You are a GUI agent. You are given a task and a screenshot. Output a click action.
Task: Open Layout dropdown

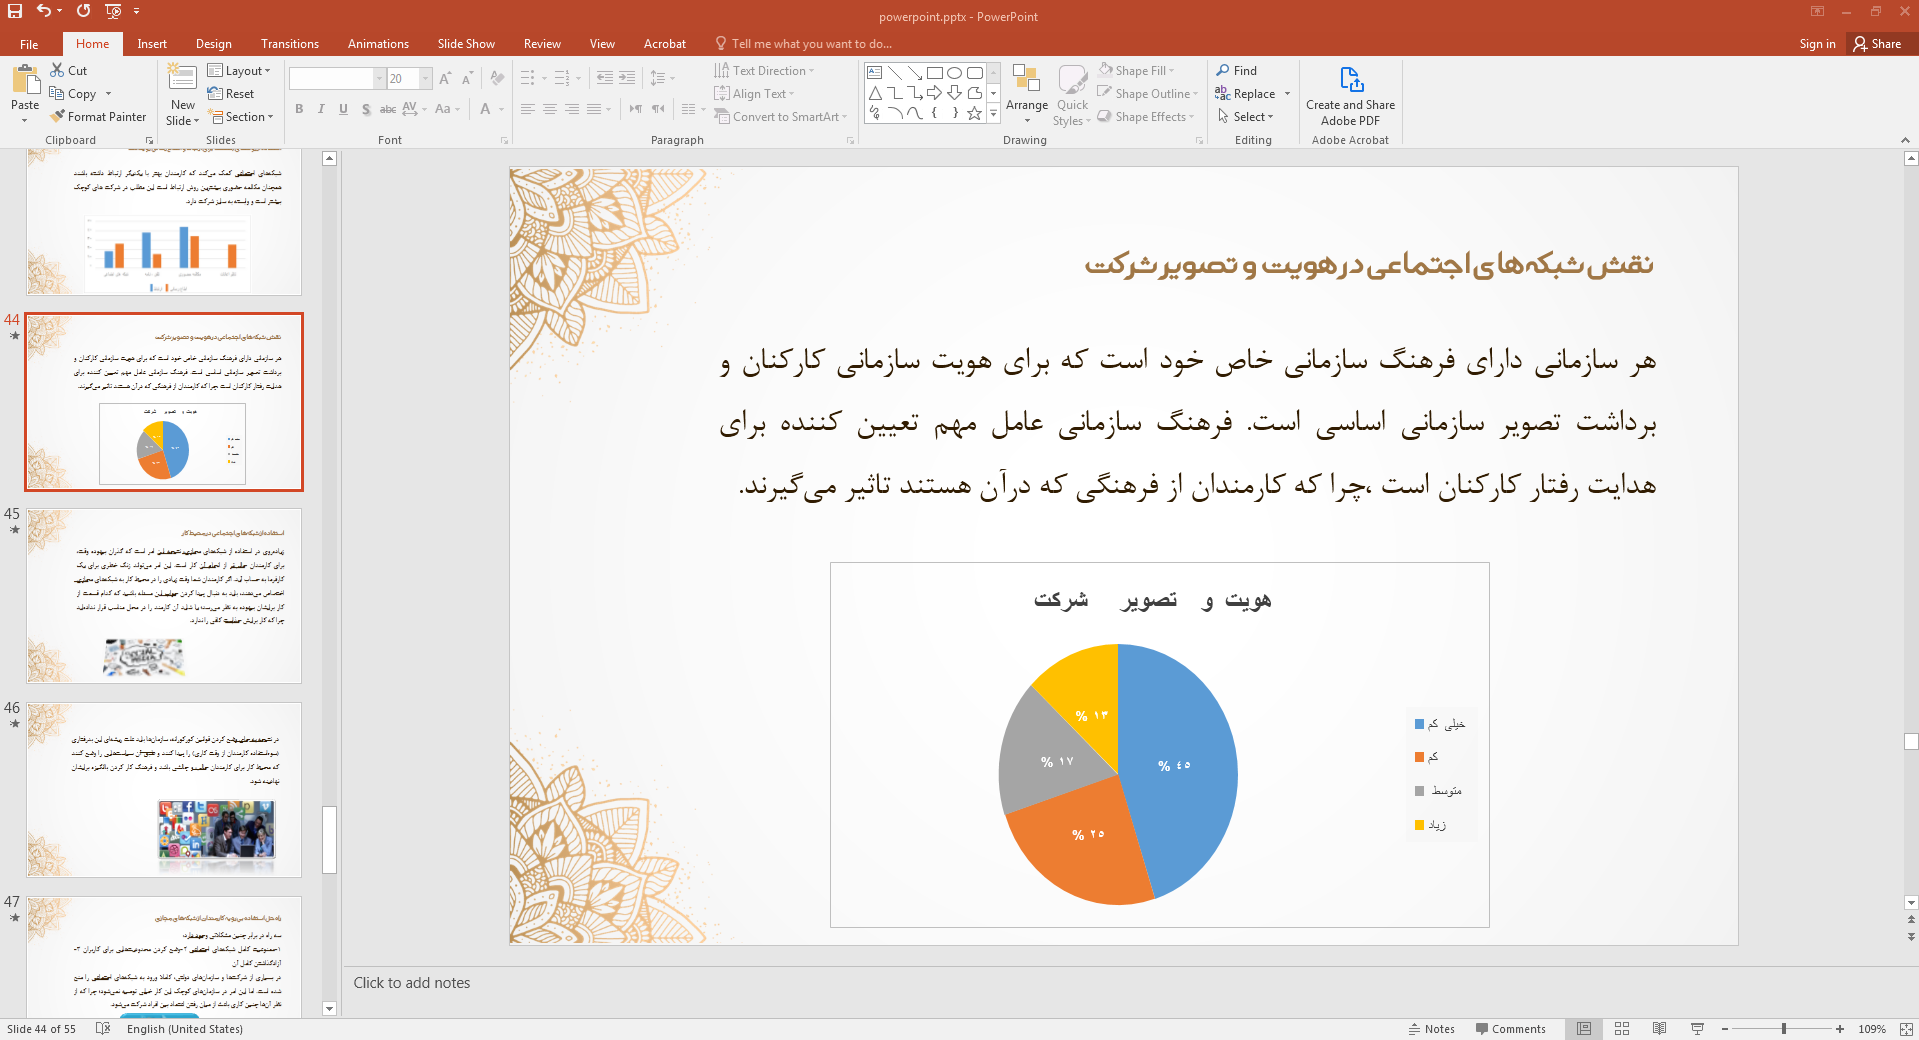click(239, 71)
